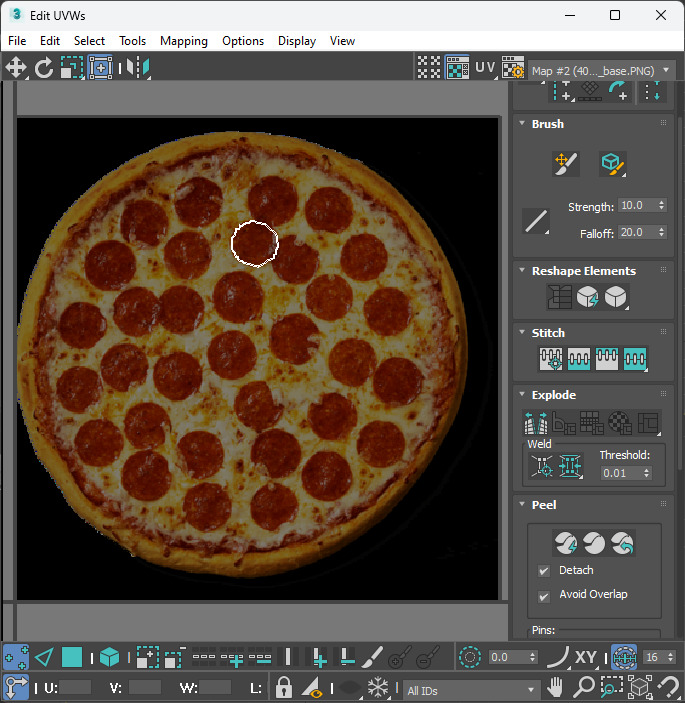Click the Flatten Custom icon
This screenshot has width=685, height=703.
tap(648, 423)
